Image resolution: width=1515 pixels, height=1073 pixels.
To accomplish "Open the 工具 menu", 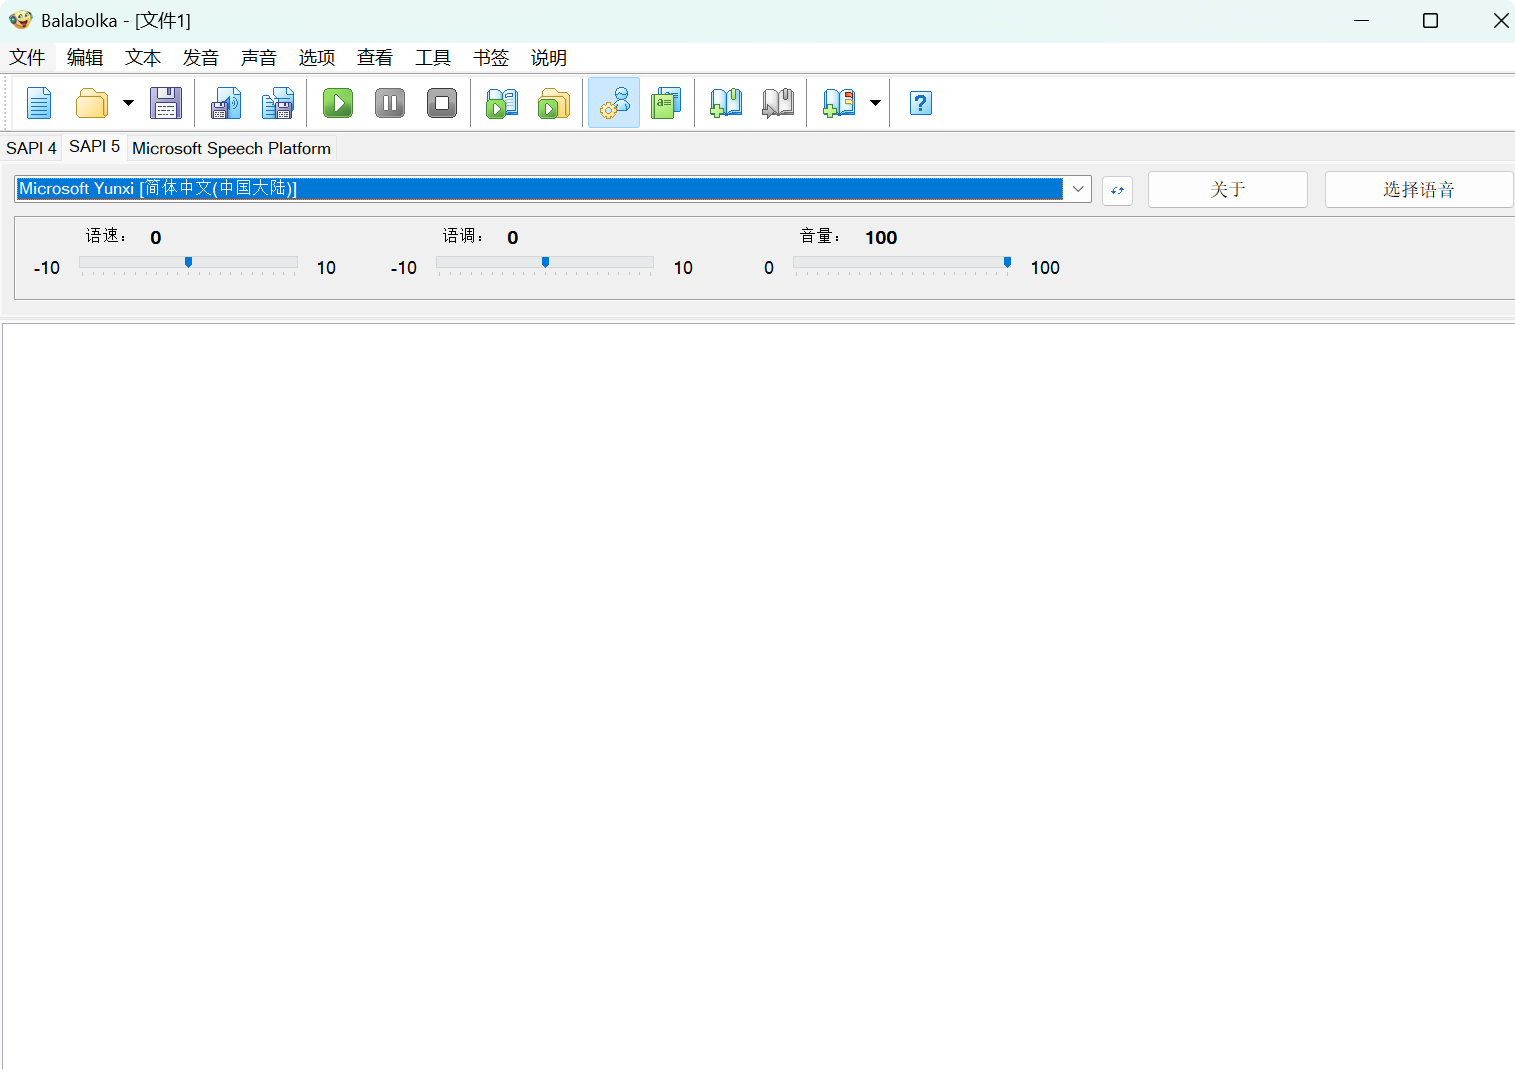I will pos(433,58).
